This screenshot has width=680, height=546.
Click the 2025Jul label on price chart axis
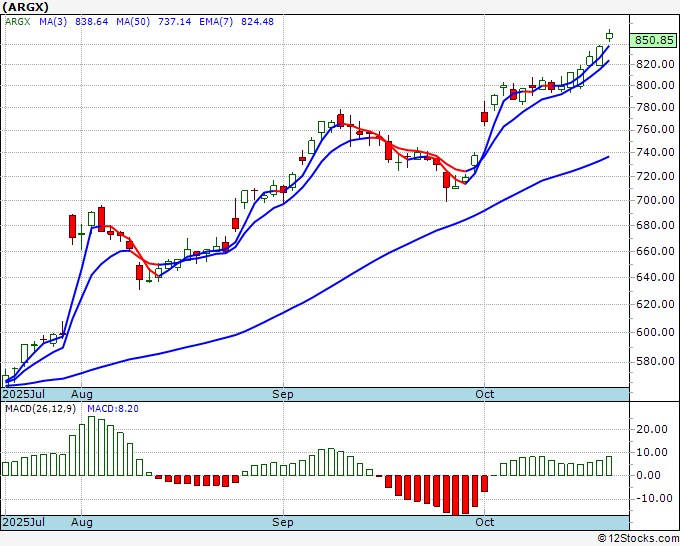tap(23, 394)
